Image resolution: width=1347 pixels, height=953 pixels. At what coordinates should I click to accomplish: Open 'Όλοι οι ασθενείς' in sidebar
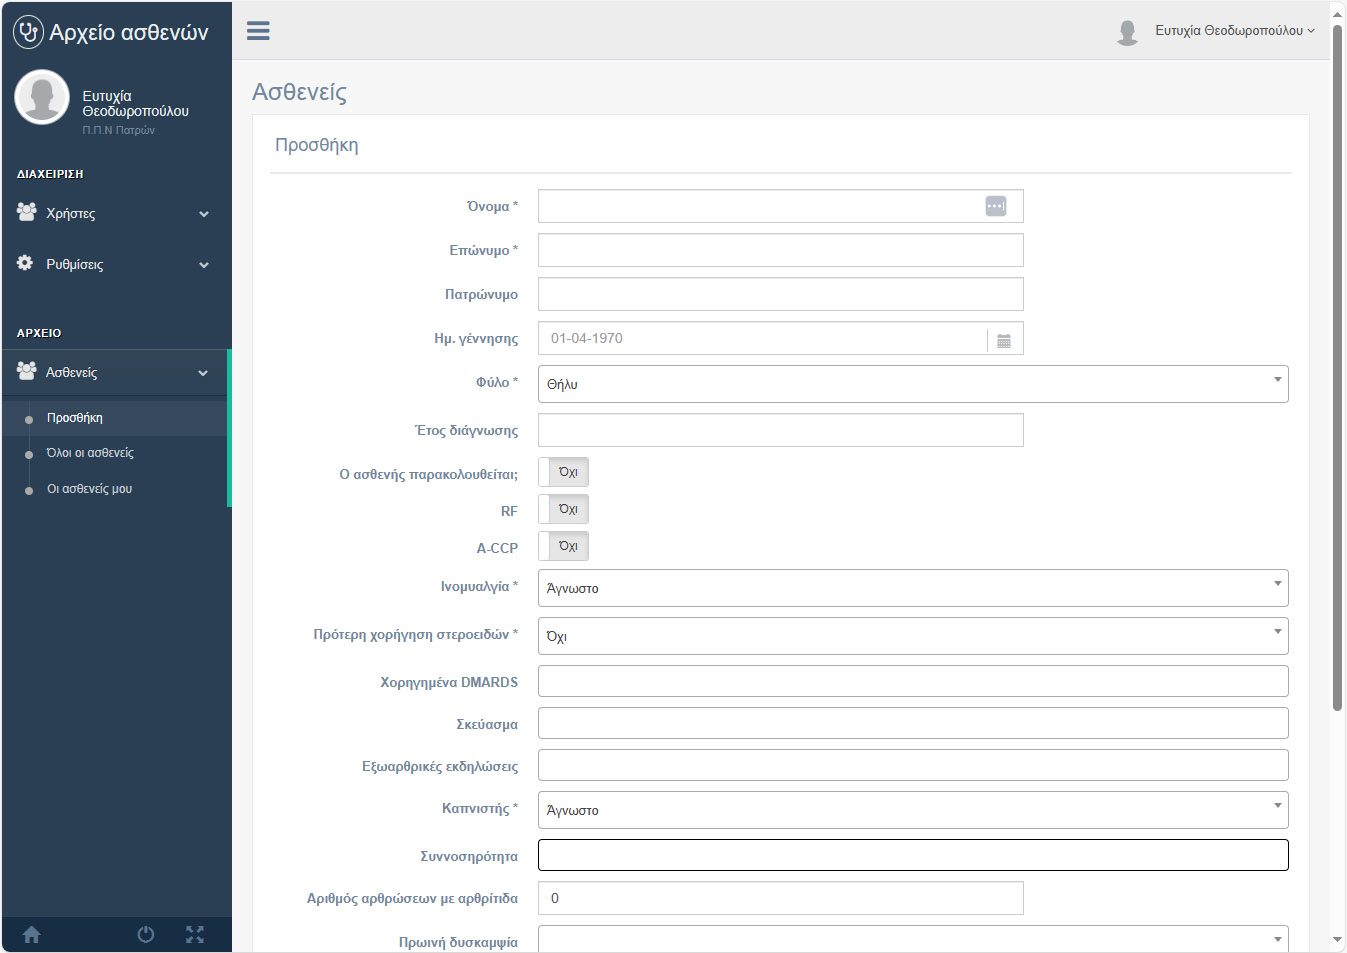click(90, 453)
